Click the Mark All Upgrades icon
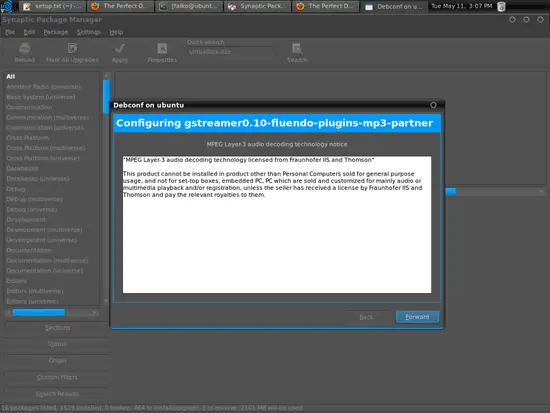Screen dimensions: 550x413 click(x=72, y=48)
